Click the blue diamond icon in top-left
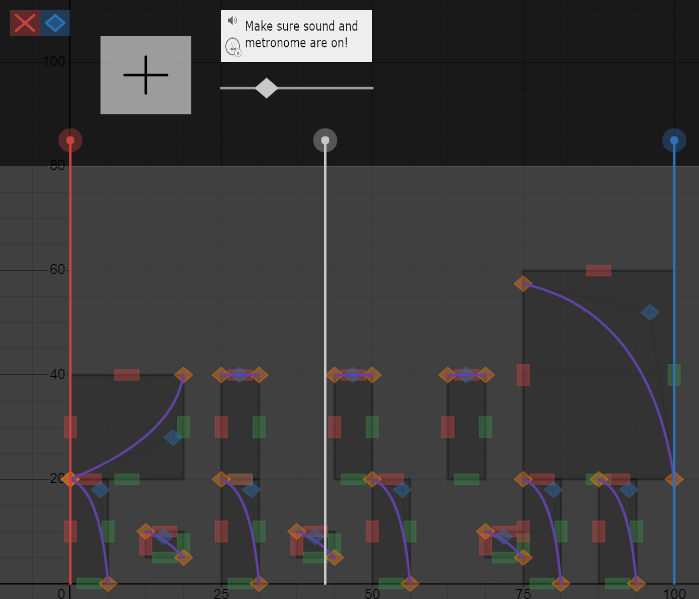The image size is (699, 599). (x=56, y=22)
